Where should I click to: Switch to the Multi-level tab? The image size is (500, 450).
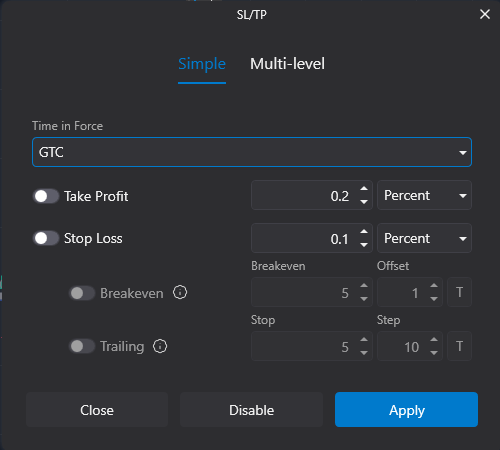point(287,64)
